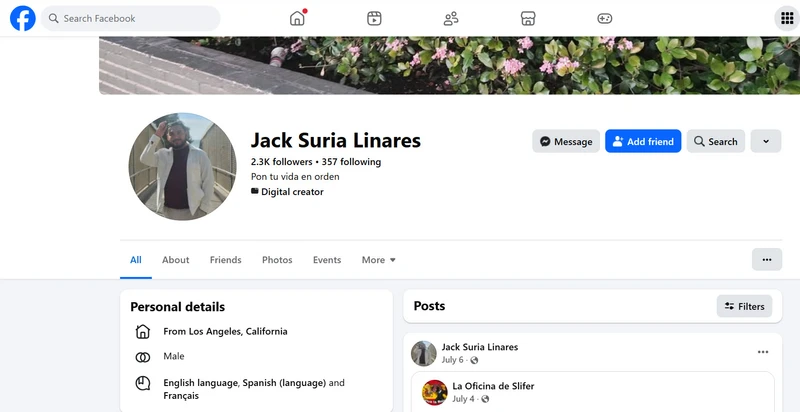The image size is (800, 412).
Task: Select the All tab
Action: tap(136, 260)
